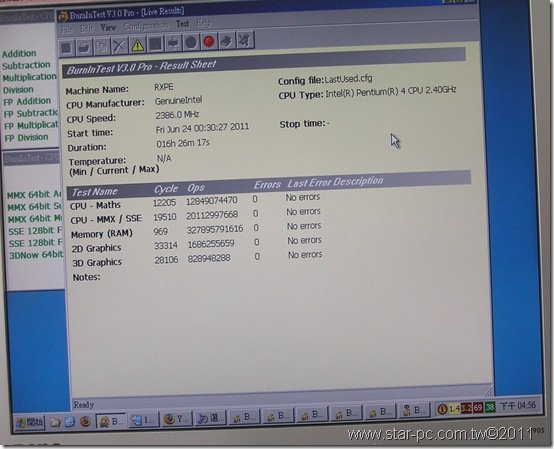Click the crossed-lines X toolbar icon
Image resolution: width=554 pixels, height=449 pixels.
click(119, 45)
